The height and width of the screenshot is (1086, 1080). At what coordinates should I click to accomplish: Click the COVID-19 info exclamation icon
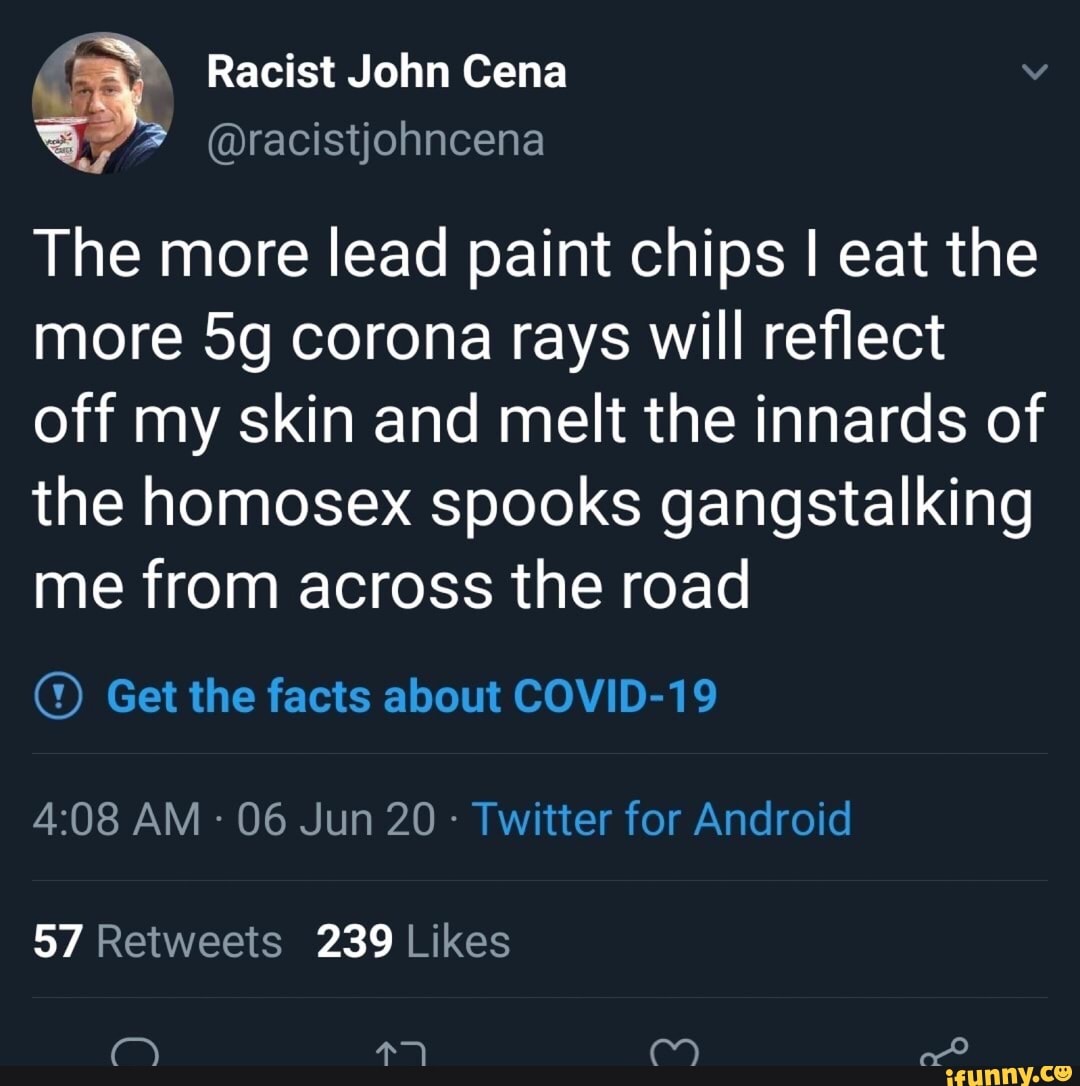click(x=57, y=696)
